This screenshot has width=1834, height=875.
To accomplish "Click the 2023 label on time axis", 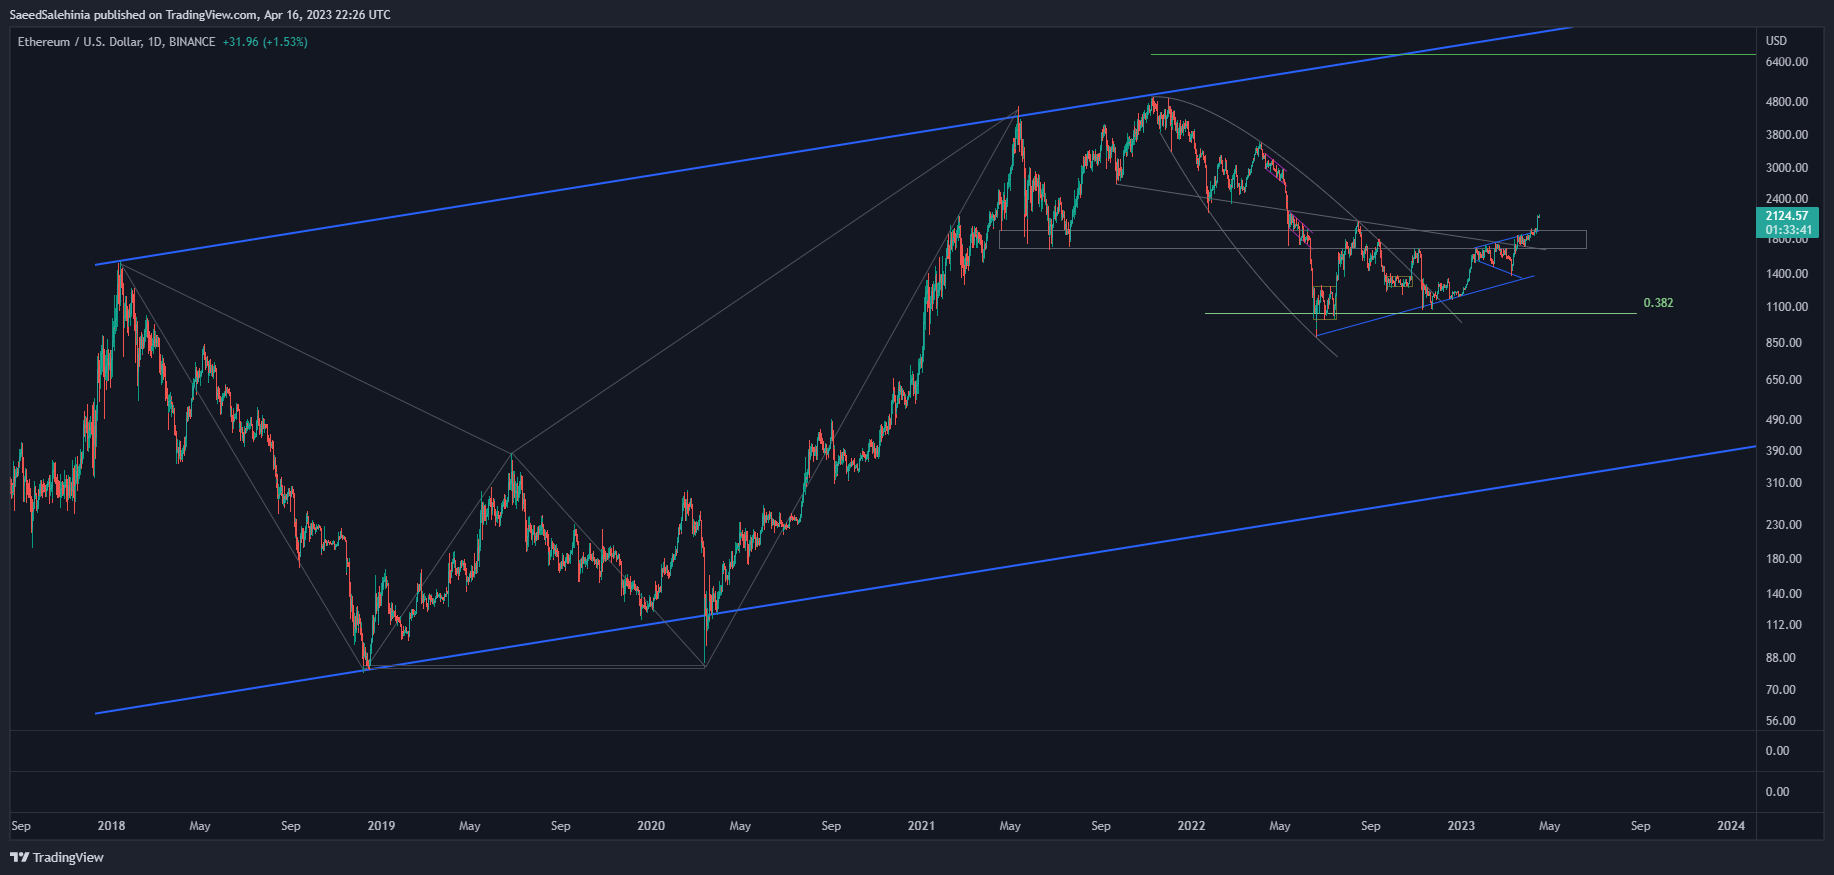I will point(1461,826).
